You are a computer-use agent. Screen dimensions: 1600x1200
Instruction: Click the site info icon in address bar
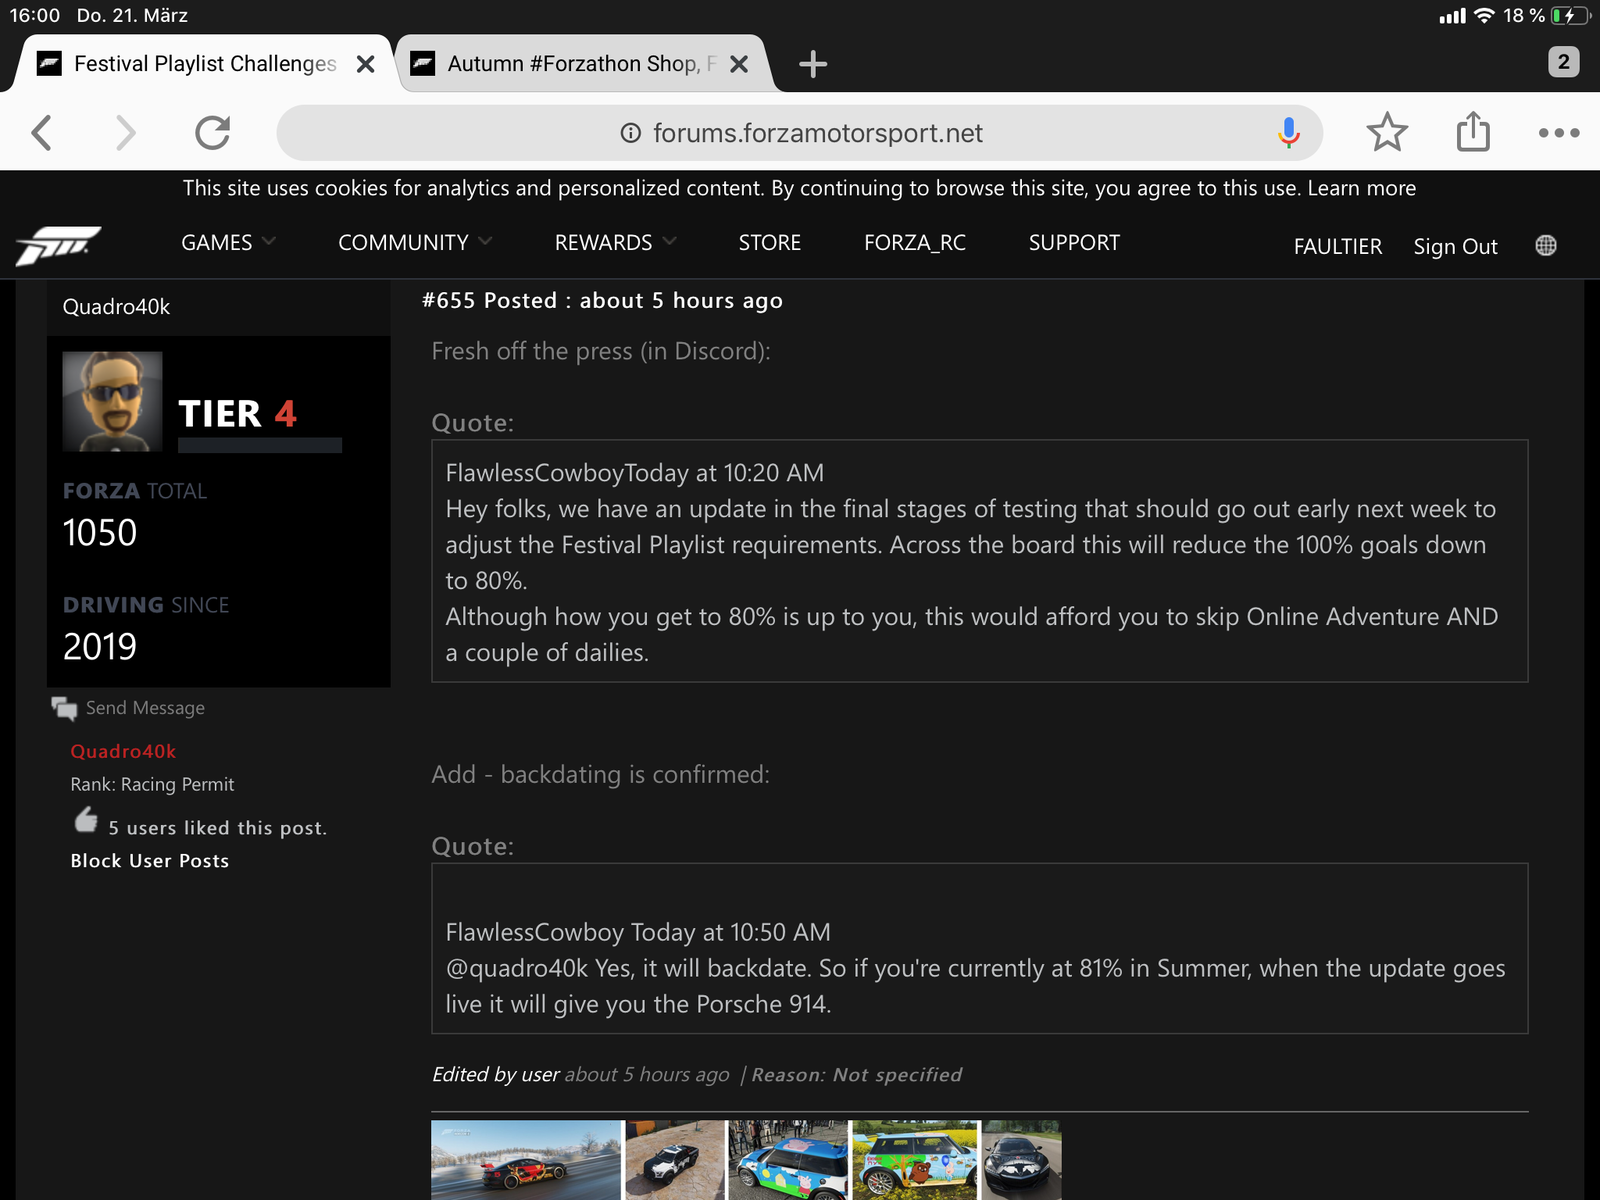pos(630,133)
